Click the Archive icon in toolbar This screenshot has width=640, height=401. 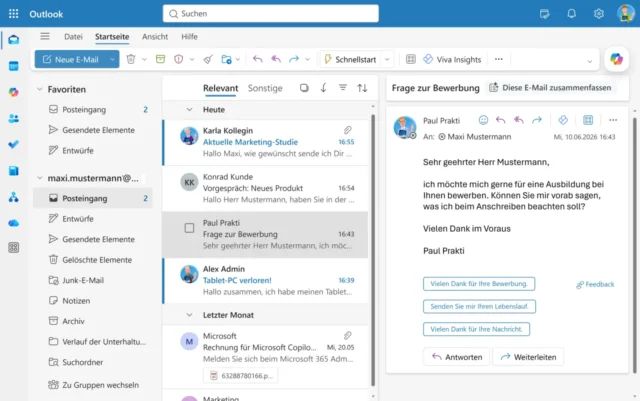pos(160,59)
